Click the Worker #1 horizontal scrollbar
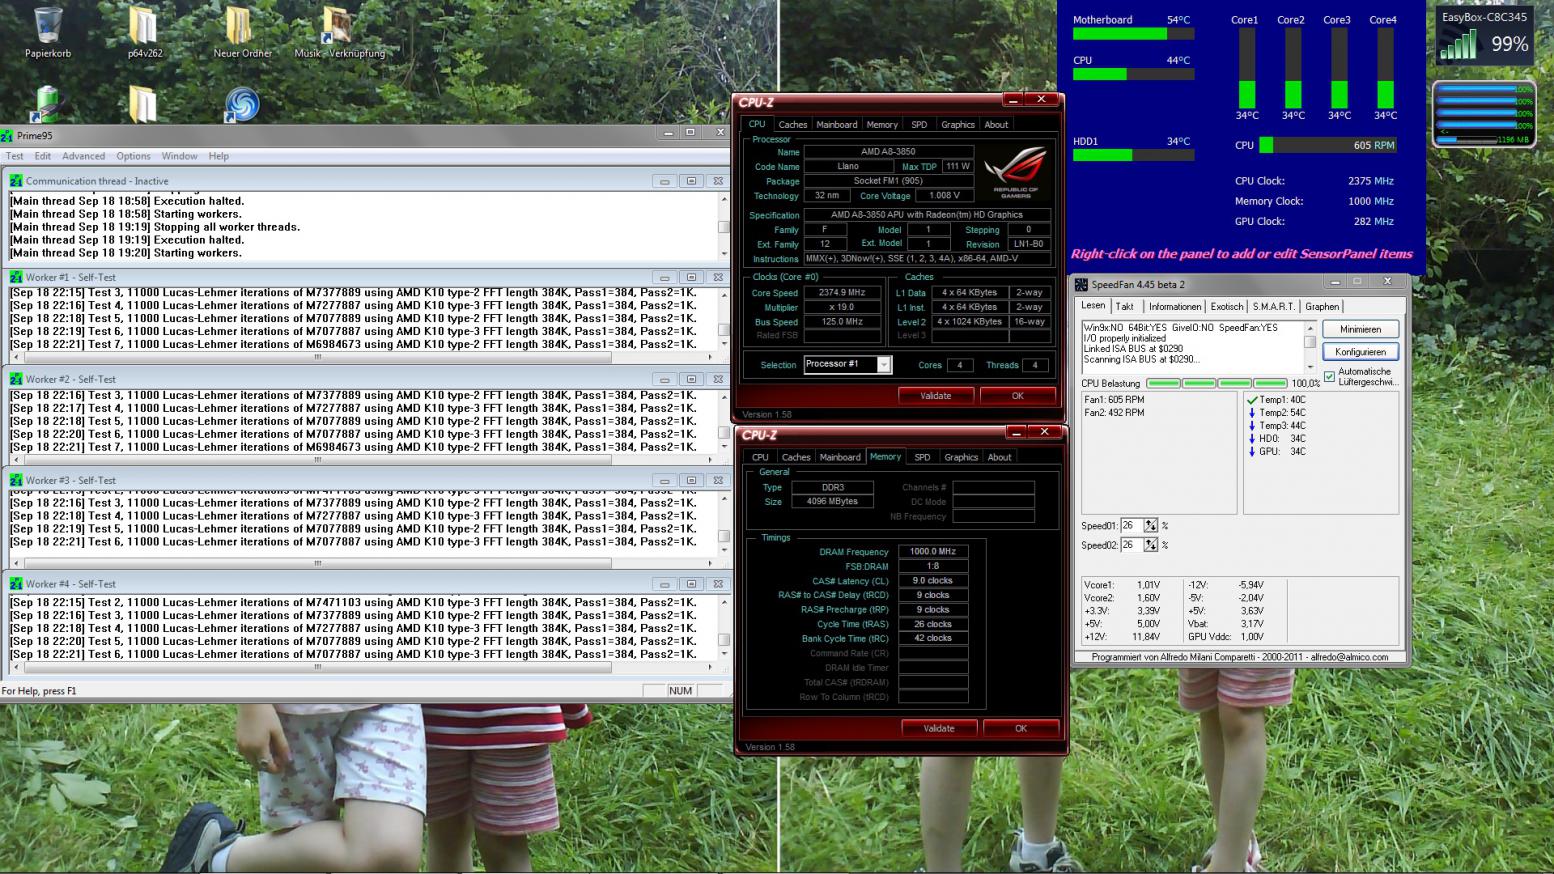 pos(364,357)
